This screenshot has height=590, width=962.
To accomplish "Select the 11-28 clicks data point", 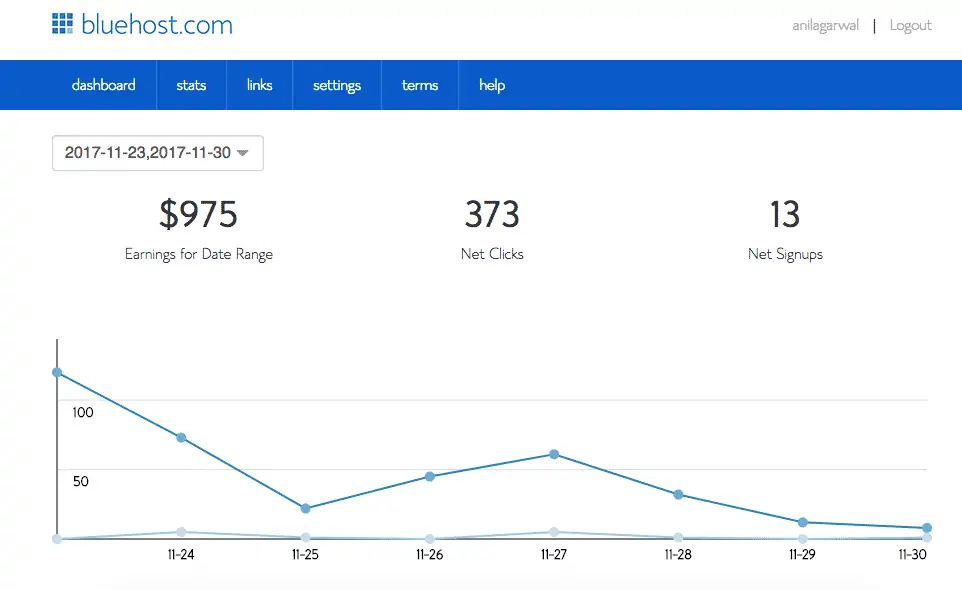I will pyautogui.click(x=678, y=494).
